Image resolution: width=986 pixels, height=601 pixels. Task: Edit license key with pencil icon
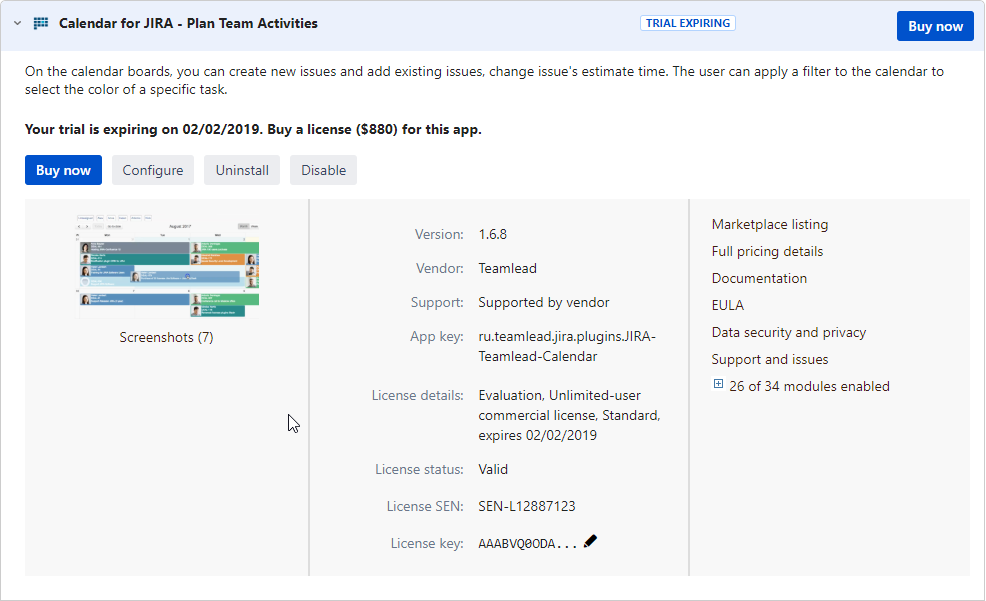590,541
